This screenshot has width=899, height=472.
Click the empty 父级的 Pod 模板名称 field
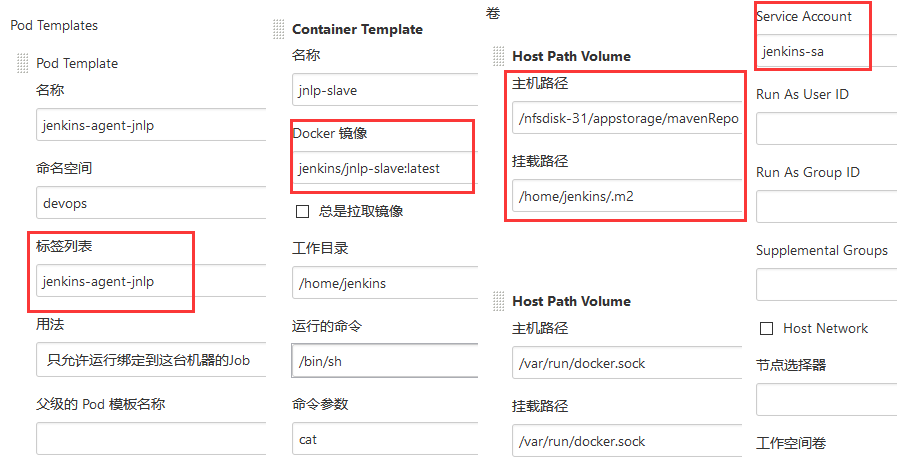[x=151, y=439]
